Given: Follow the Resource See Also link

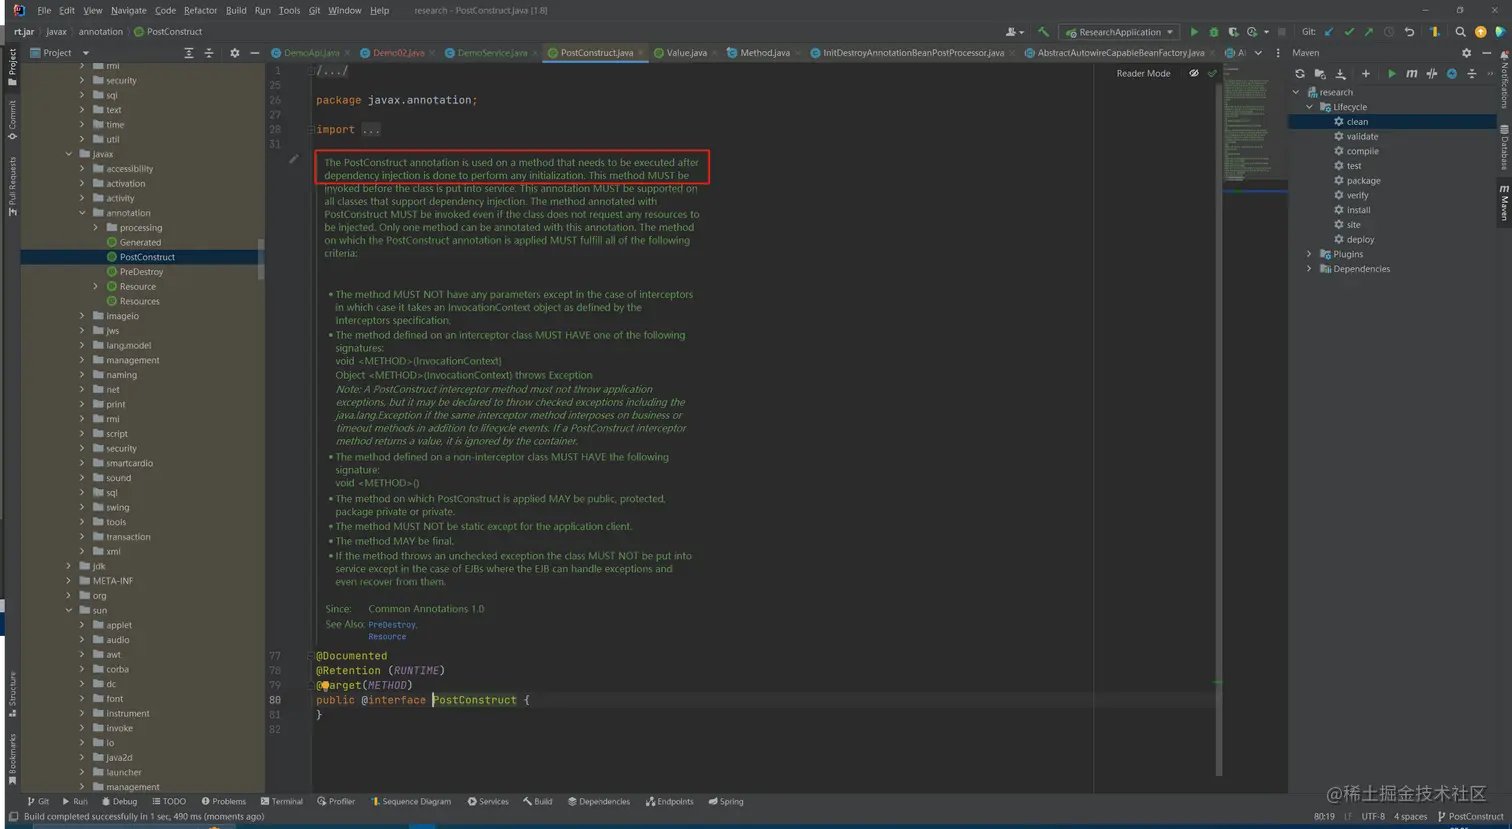Looking at the screenshot, I should tap(387, 637).
